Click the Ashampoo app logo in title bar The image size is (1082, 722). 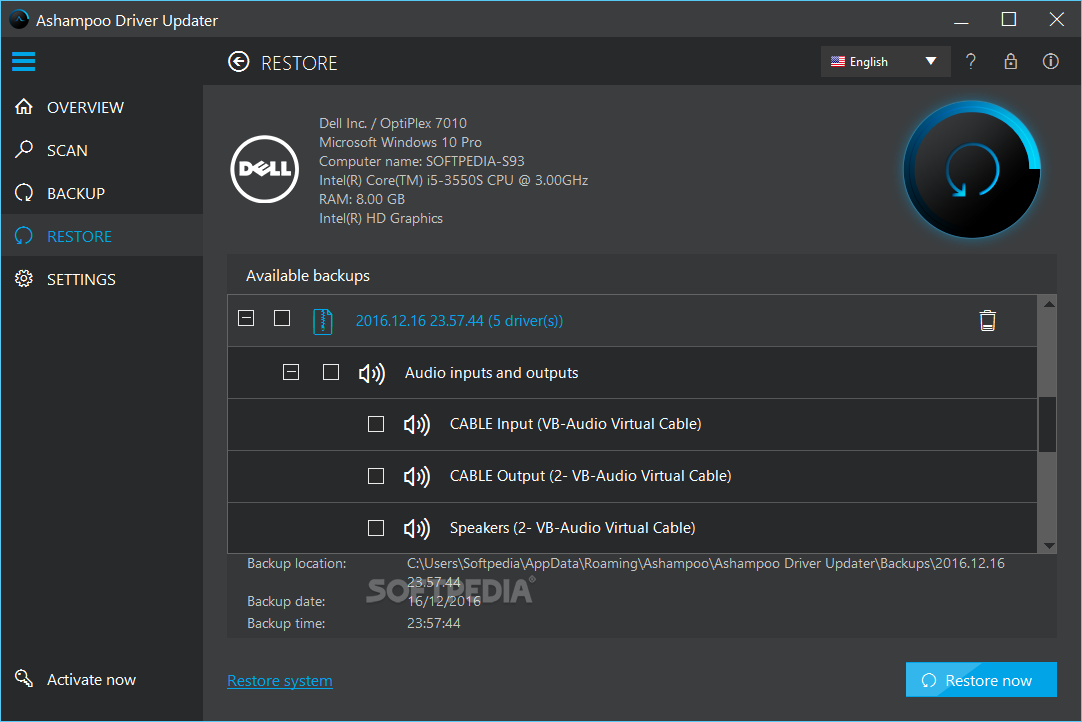[x=19, y=19]
